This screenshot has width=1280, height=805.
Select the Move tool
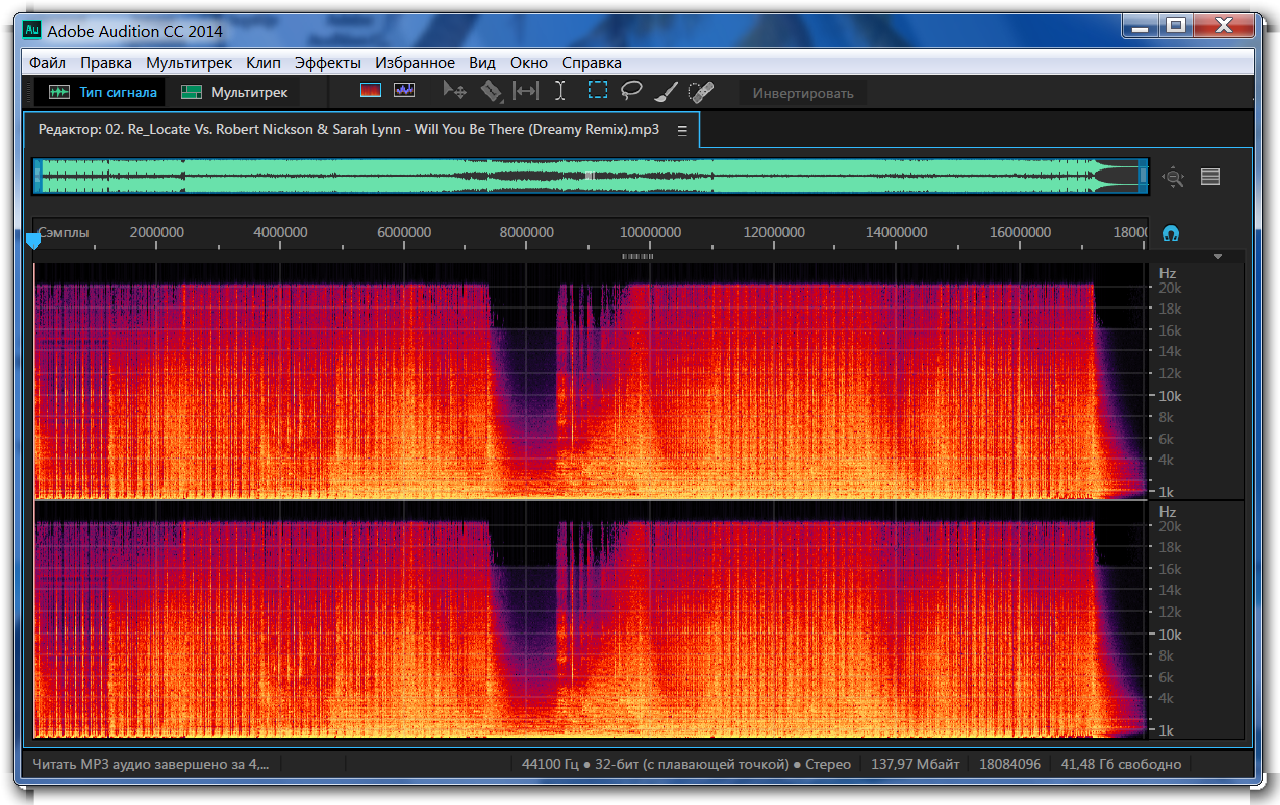(x=455, y=91)
